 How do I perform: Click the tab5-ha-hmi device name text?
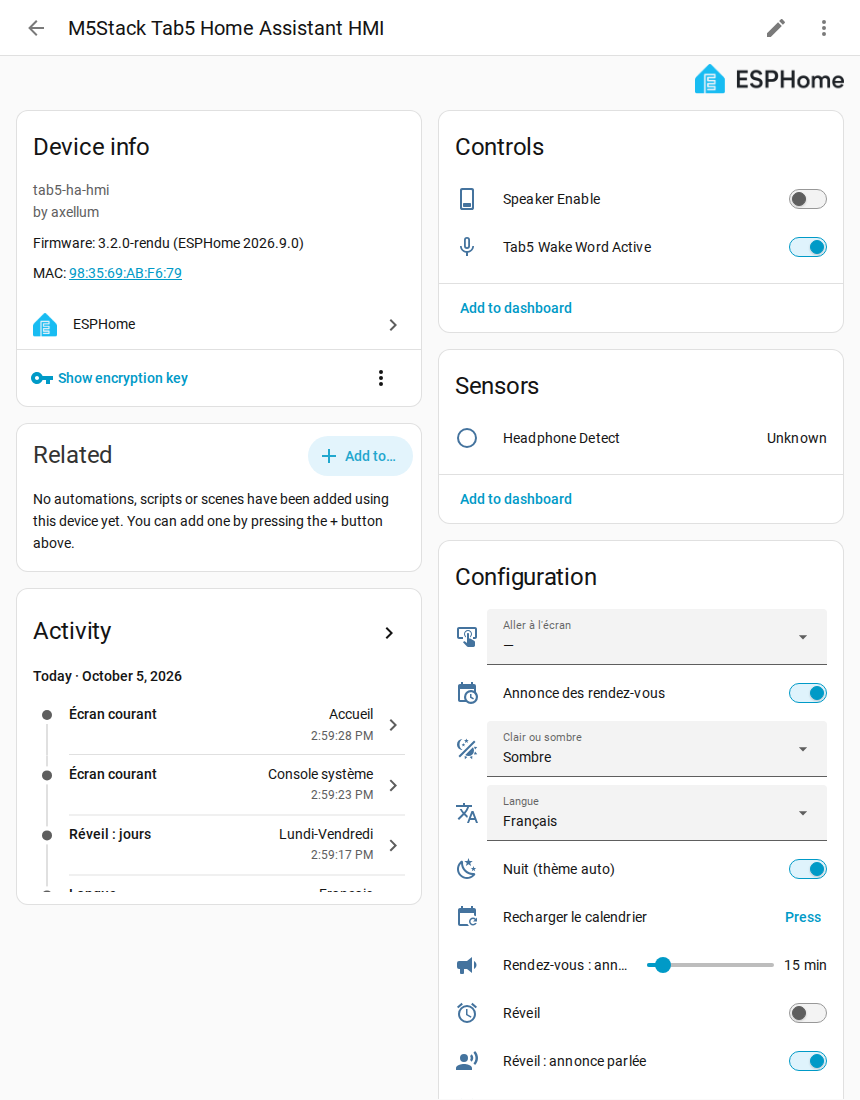(x=71, y=190)
